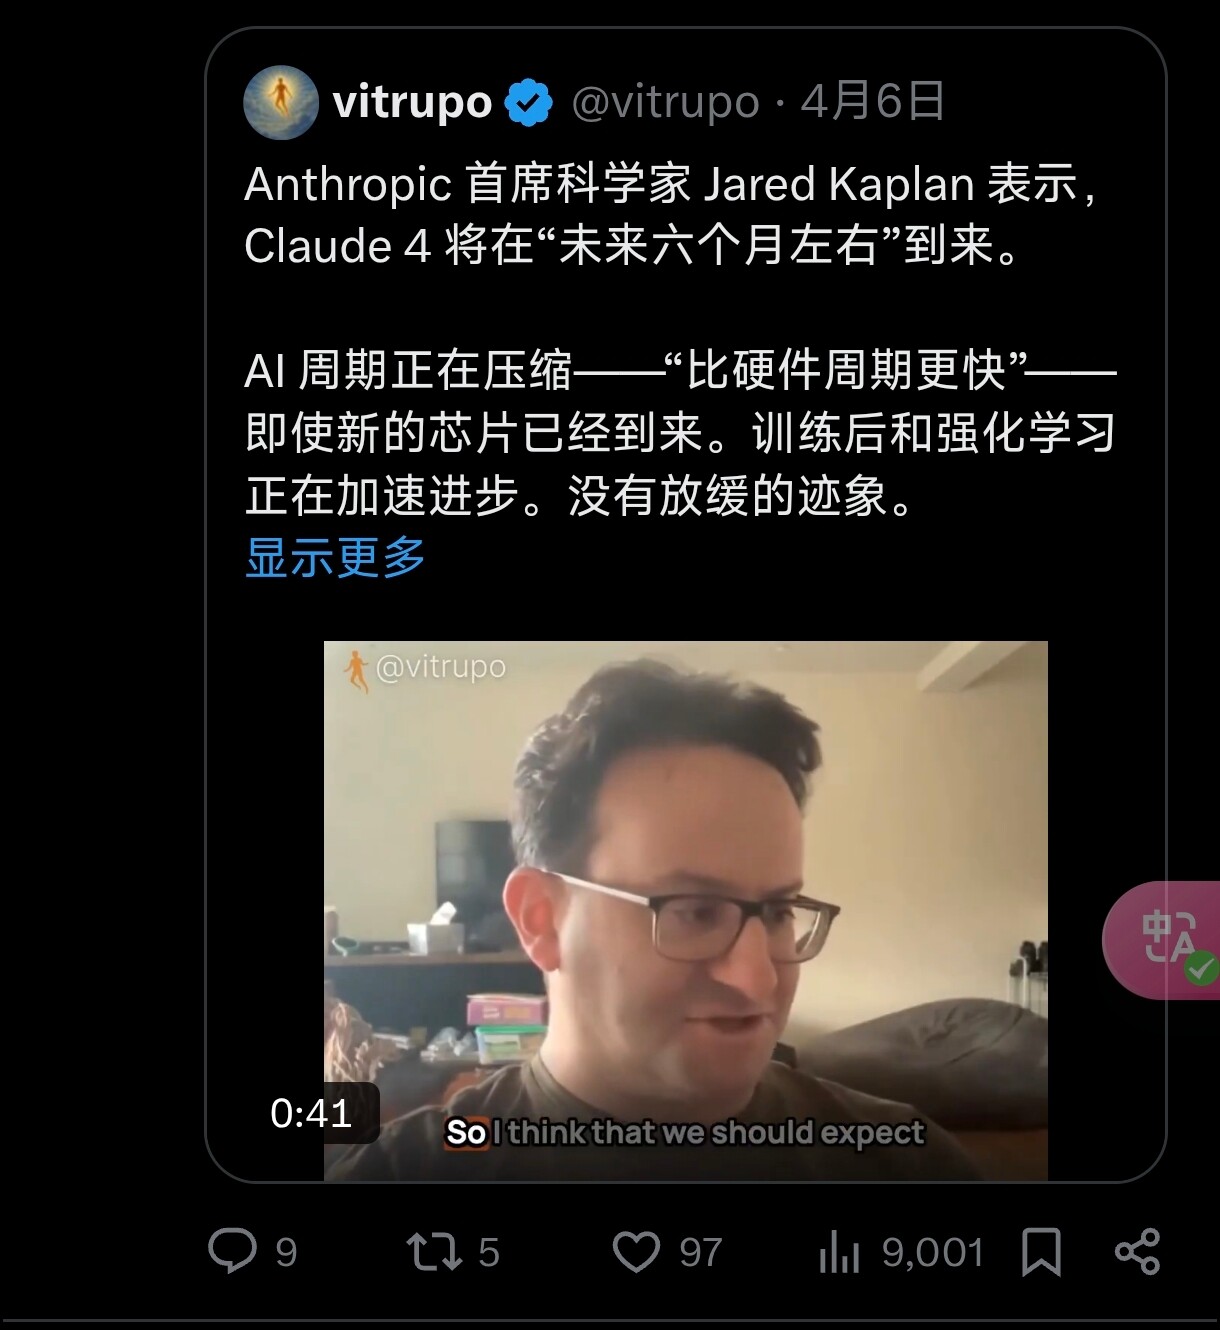Click the repost arrows icon

click(433, 1252)
